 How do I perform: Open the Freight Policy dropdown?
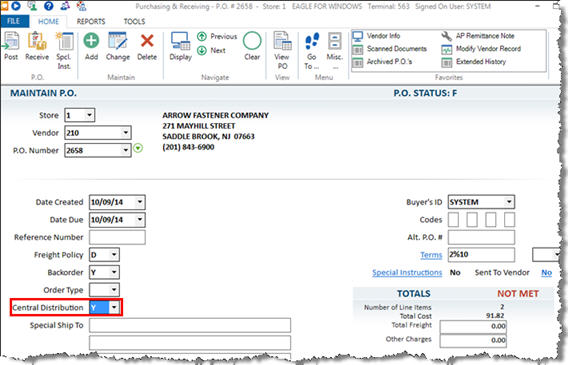click(114, 255)
